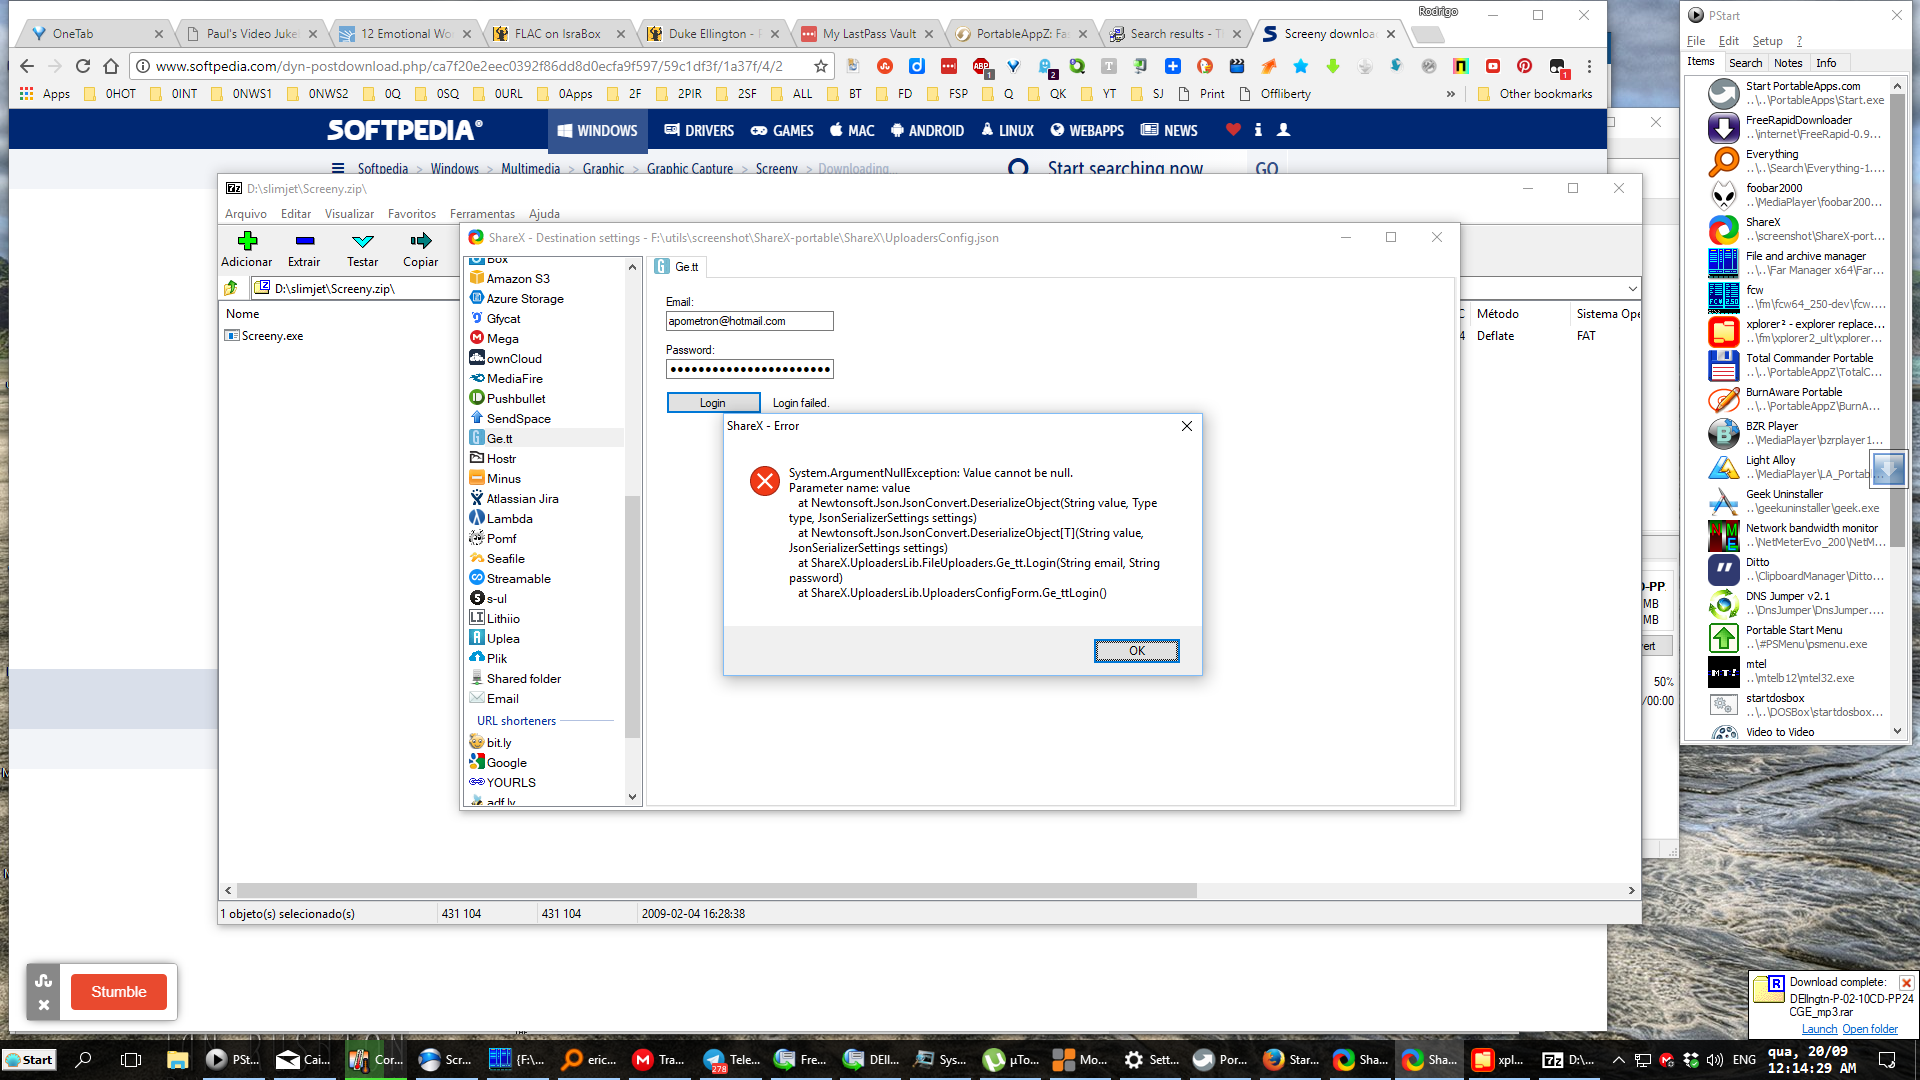1920x1080 pixels.
Task: Open Task View from the taskbar
Action: 130,1060
